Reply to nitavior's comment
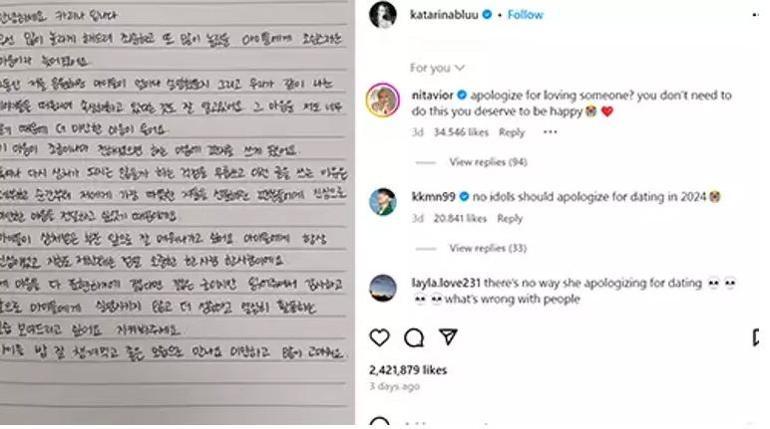This screenshot has width=770, height=429. (x=512, y=132)
